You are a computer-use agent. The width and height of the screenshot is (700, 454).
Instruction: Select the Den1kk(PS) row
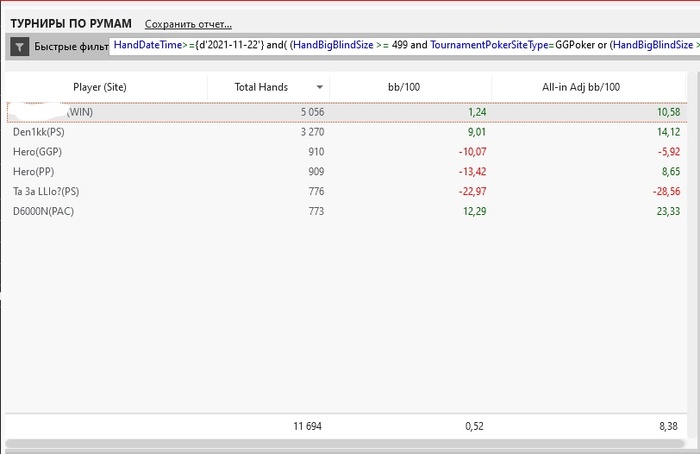tap(346, 132)
